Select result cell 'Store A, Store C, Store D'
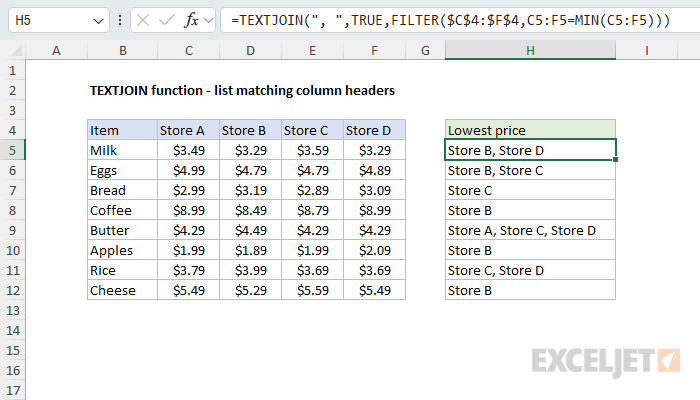Screen dimensions: 700x400 530,230
